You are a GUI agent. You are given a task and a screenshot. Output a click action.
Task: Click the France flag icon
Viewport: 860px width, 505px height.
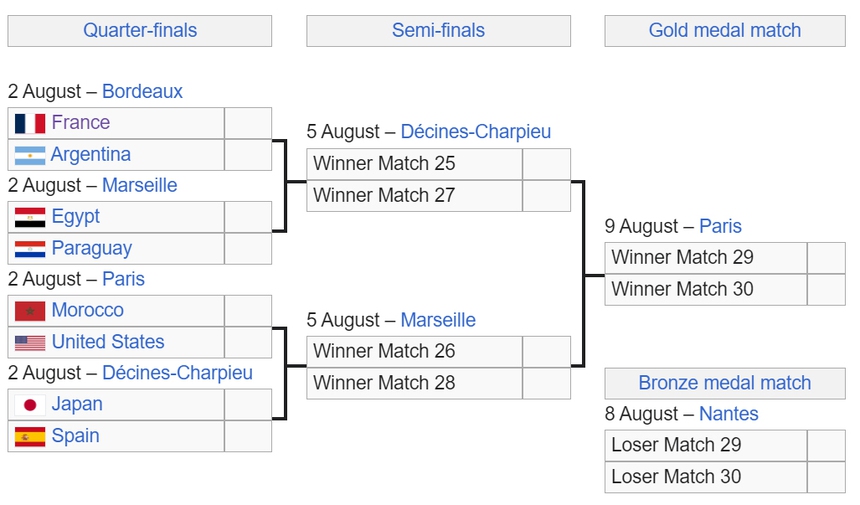tap(30, 123)
